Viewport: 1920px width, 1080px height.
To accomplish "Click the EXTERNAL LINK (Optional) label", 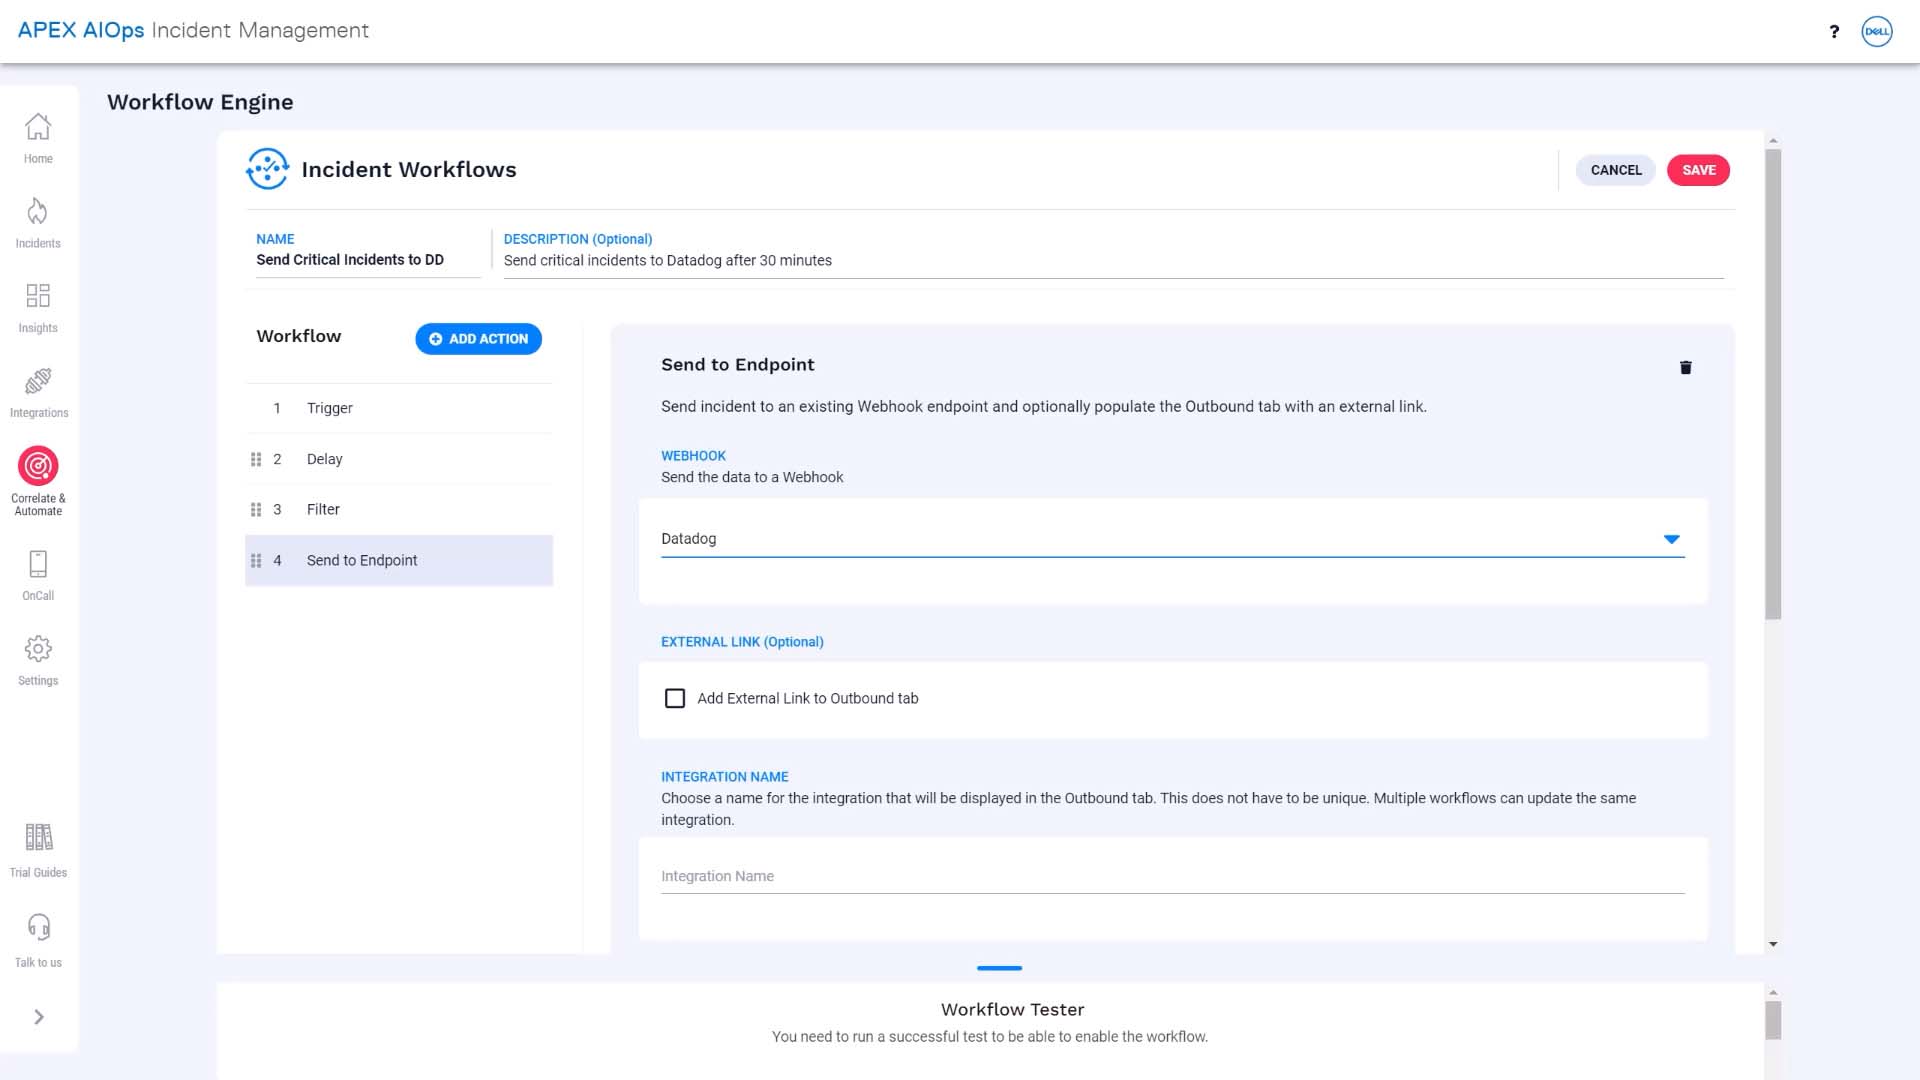I will point(742,642).
